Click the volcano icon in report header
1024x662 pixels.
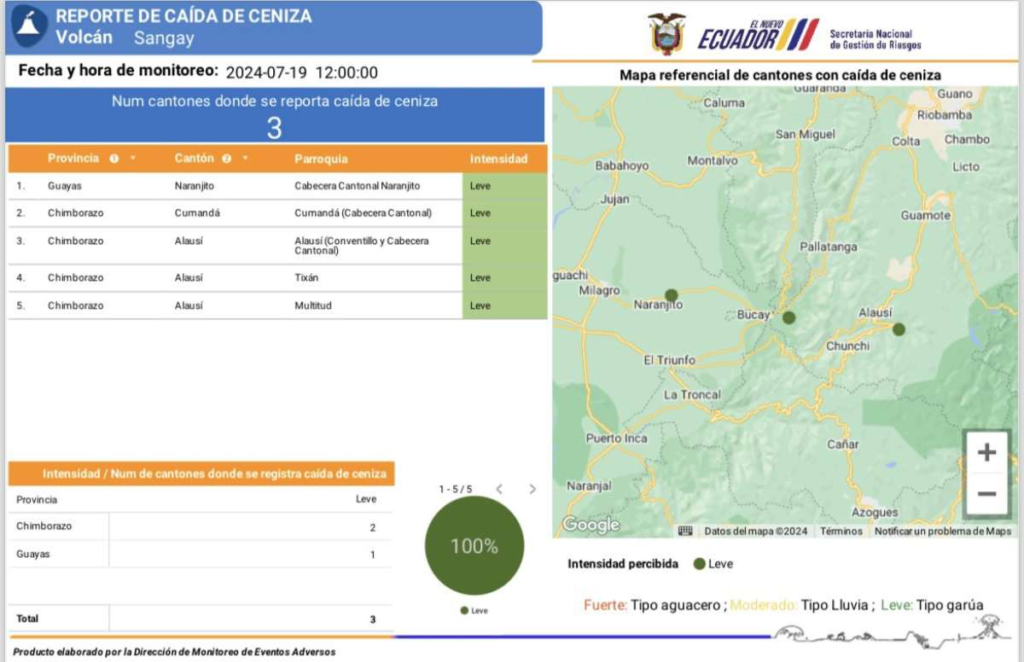coord(30,27)
